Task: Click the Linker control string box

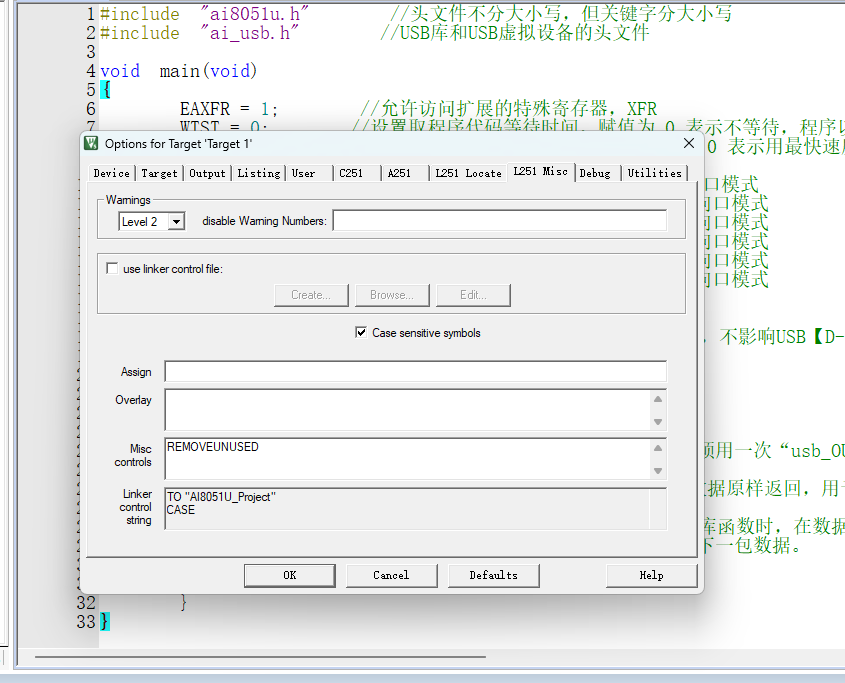Action: point(415,509)
